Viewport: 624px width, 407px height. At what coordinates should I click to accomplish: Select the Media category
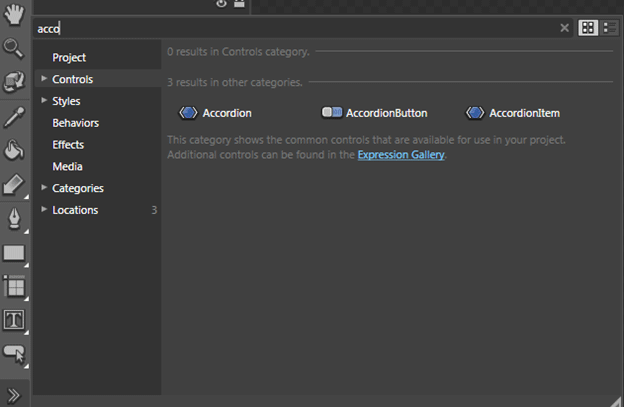click(x=67, y=166)
